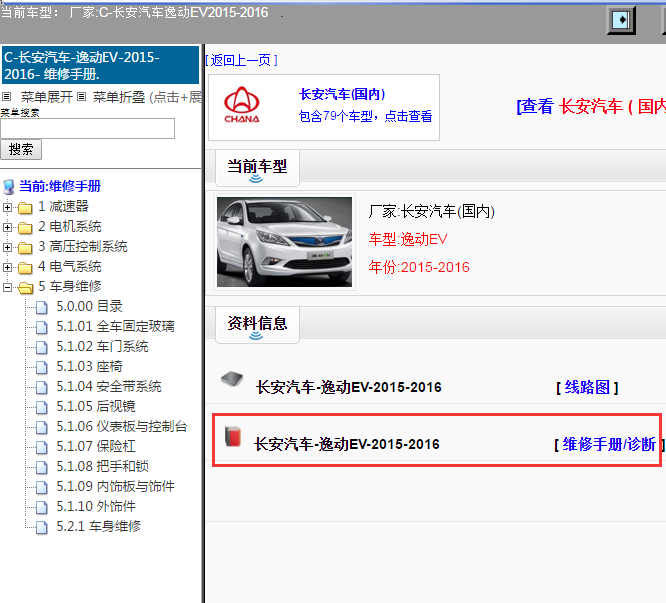Click the 车型:逸动EV red text

(x=408, y=240)
